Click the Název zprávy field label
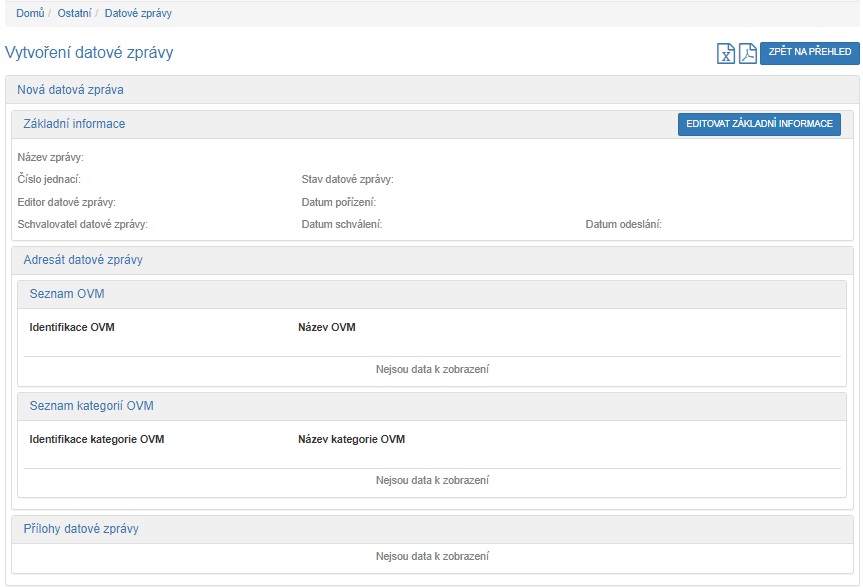Screen dimensions: 863x587 51,157
